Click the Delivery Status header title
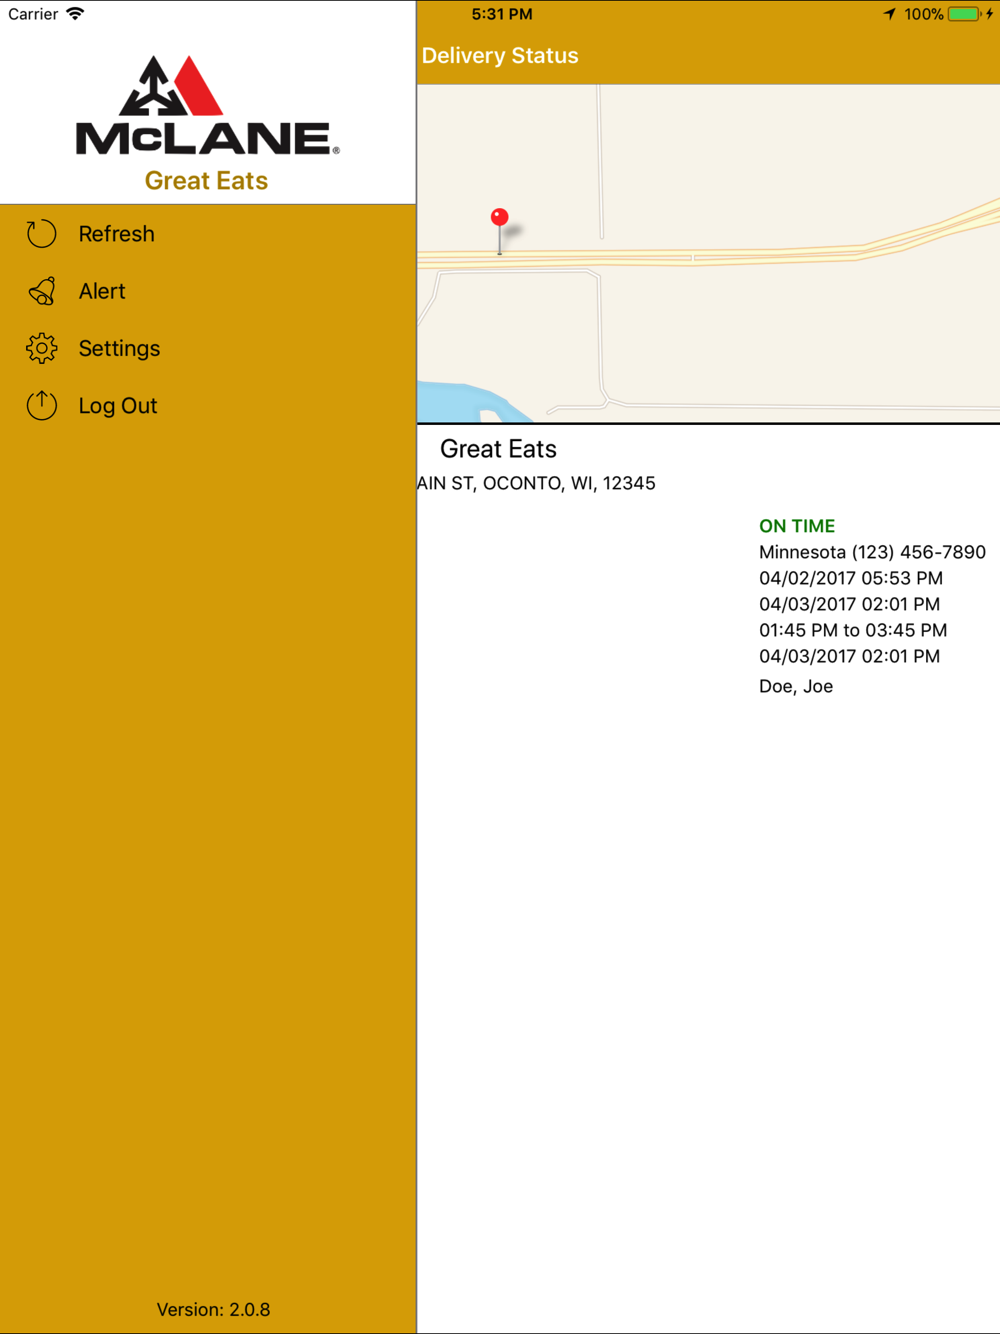This screenshot has height=1334, width=1000. [500, 56]
